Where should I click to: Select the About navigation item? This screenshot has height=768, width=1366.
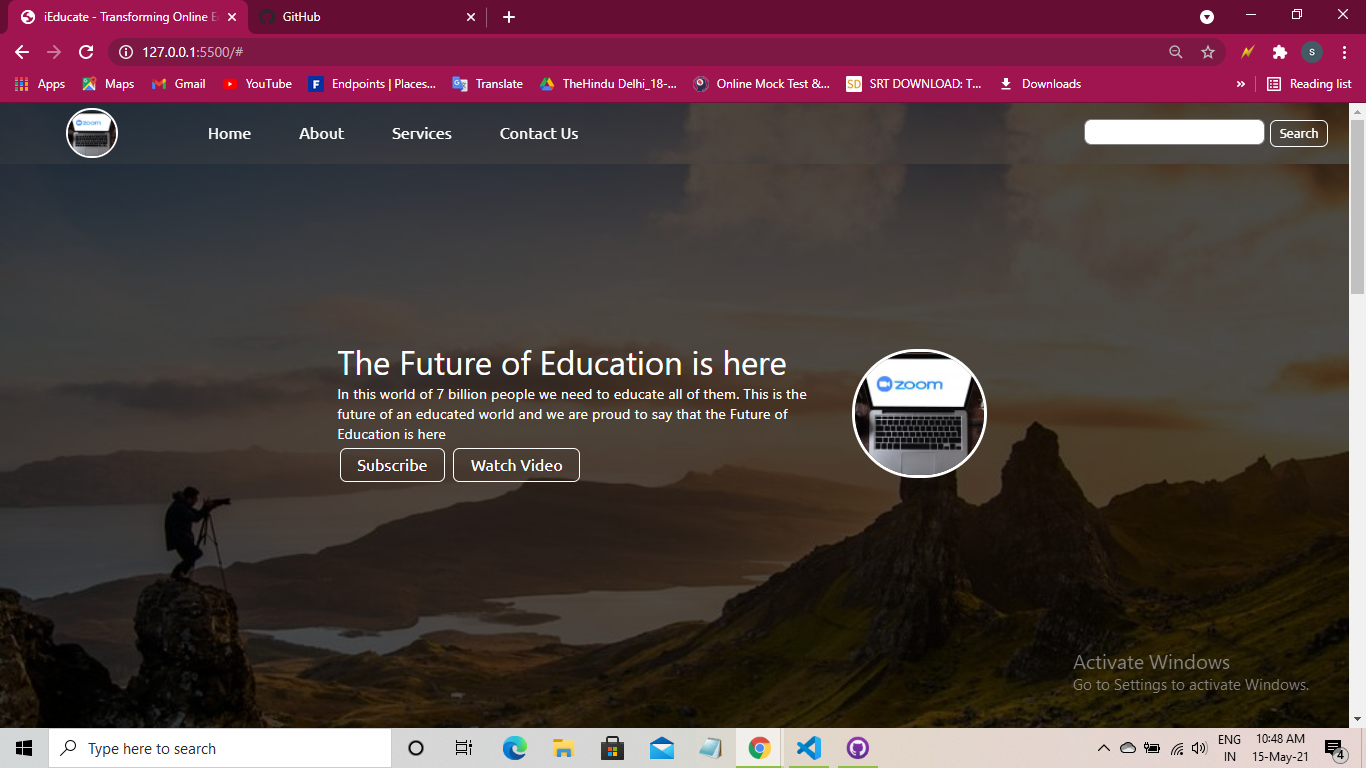321,133
